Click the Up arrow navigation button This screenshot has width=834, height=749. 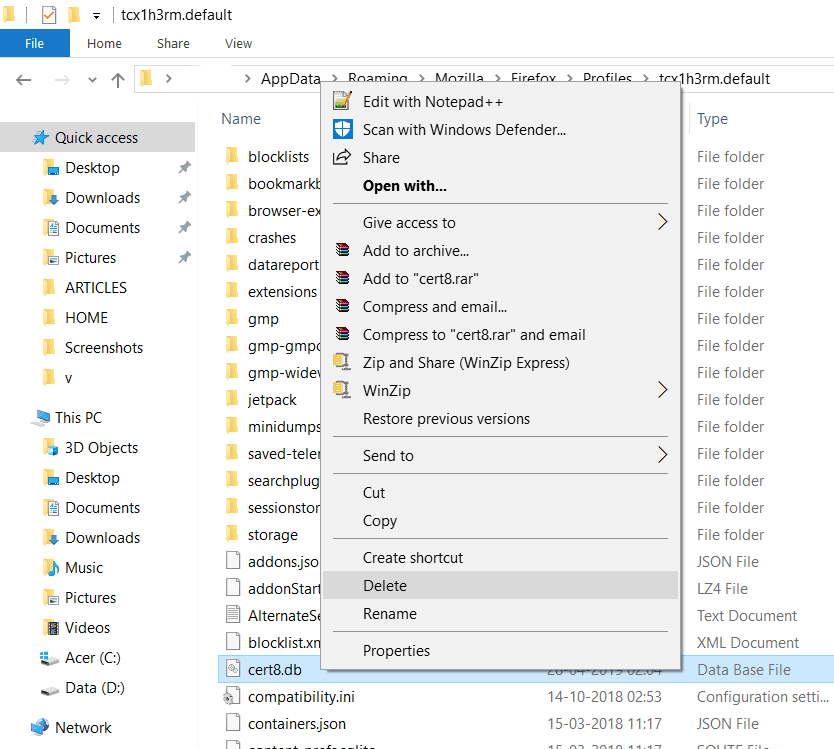[117, 79]
